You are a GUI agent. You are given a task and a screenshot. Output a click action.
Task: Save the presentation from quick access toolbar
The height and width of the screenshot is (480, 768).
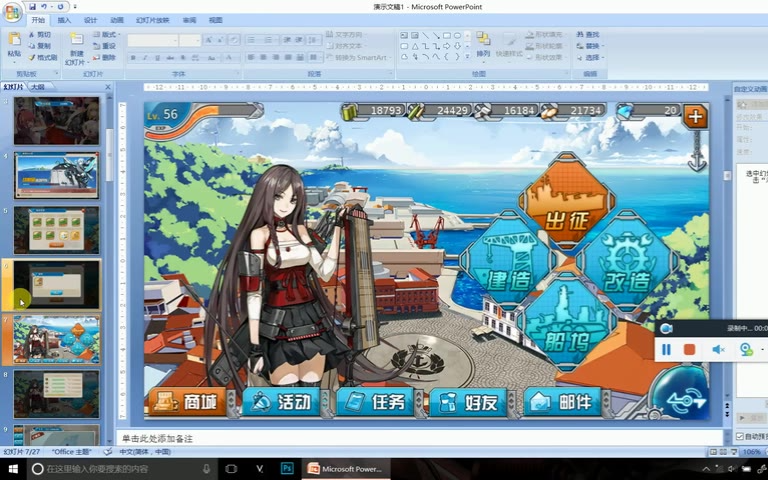32,7
